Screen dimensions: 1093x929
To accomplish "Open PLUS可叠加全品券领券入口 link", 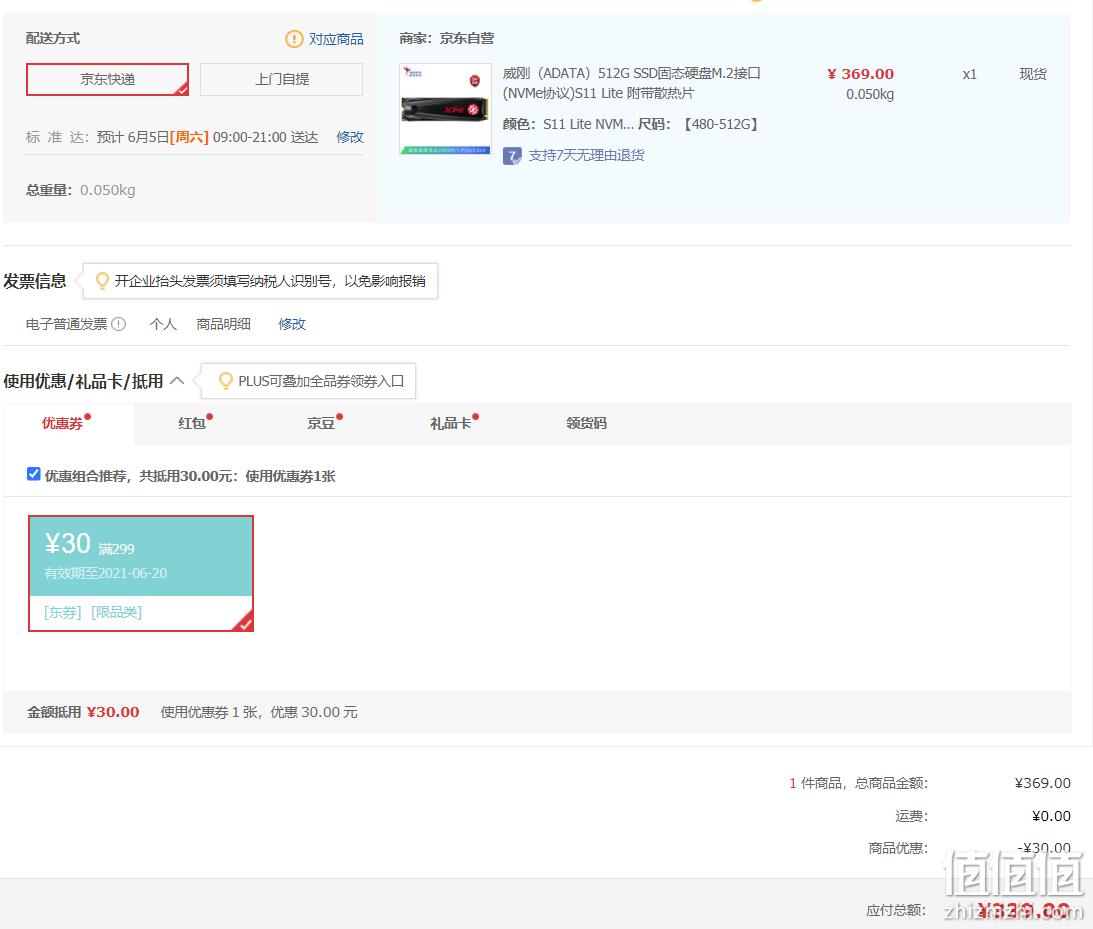I will (321, 381).
